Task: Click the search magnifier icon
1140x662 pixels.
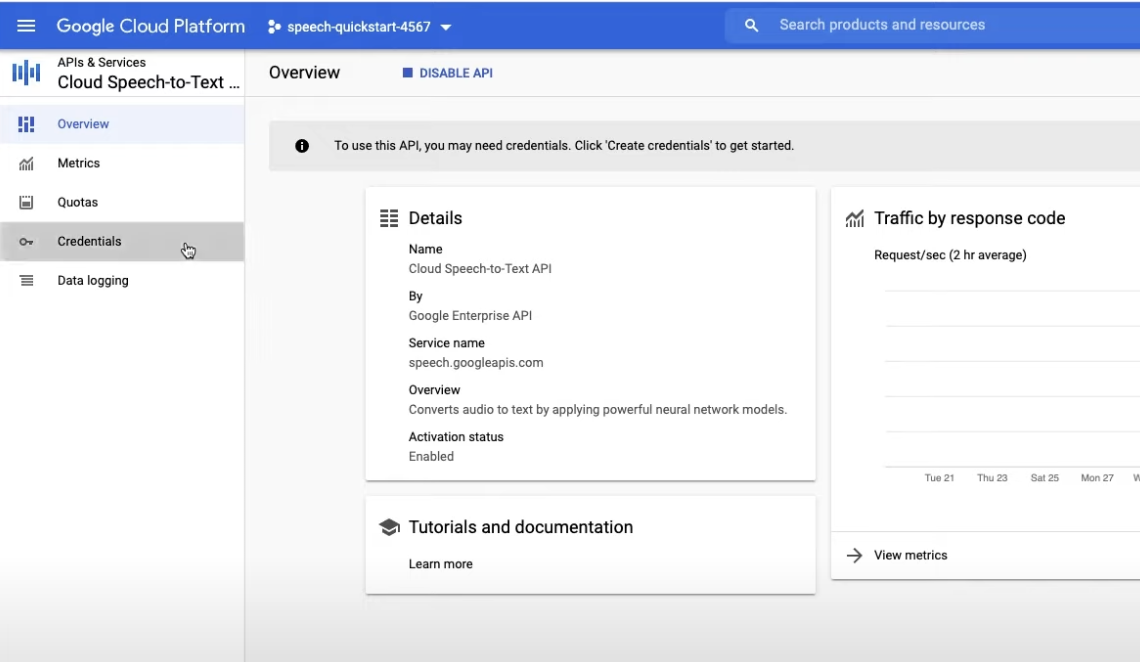Action: (751, 25)
